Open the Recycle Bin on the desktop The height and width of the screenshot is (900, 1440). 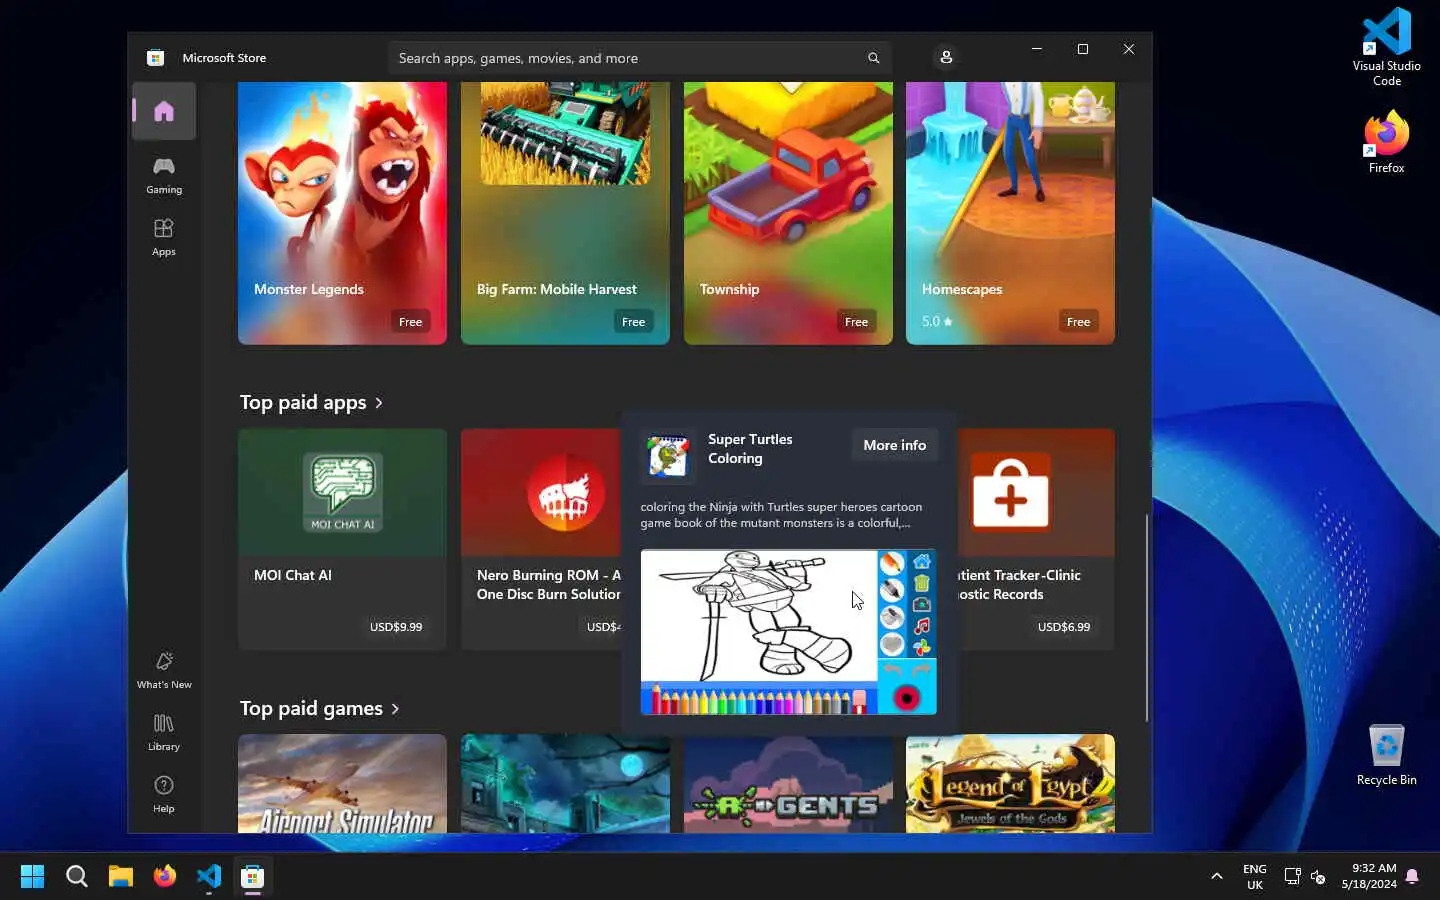1386,755
